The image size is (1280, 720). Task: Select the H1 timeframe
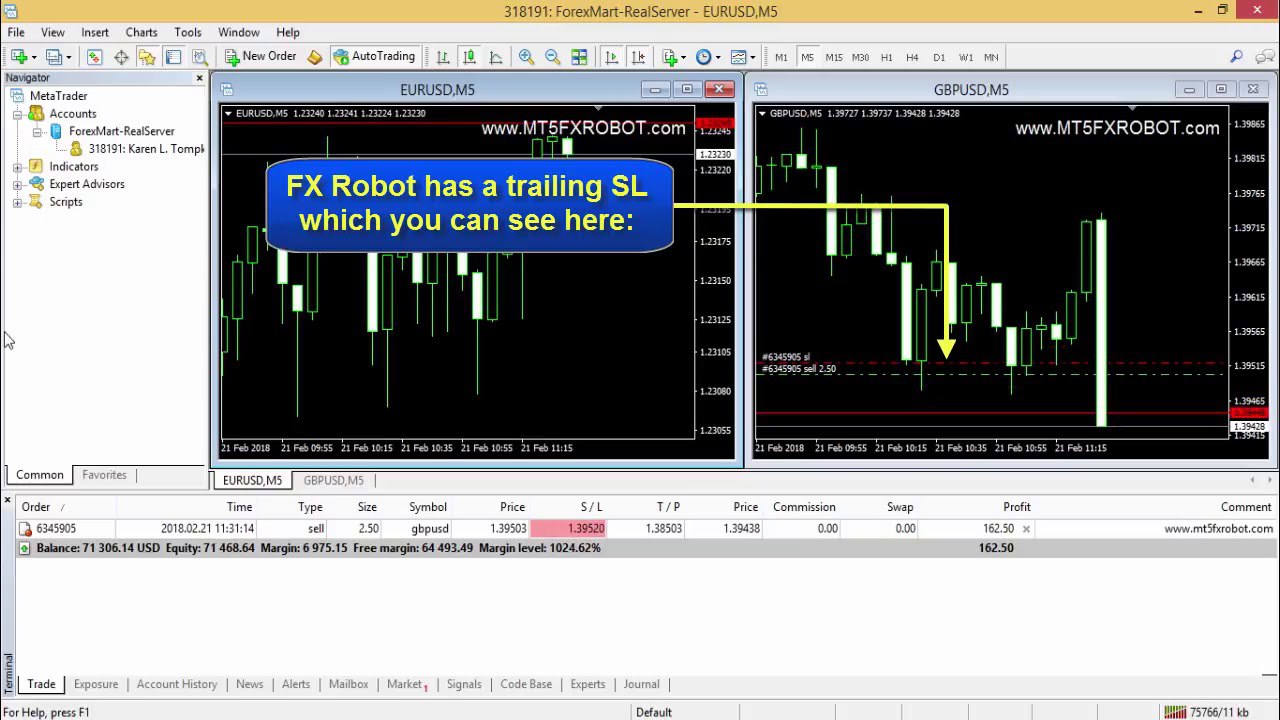pos(887,57)
